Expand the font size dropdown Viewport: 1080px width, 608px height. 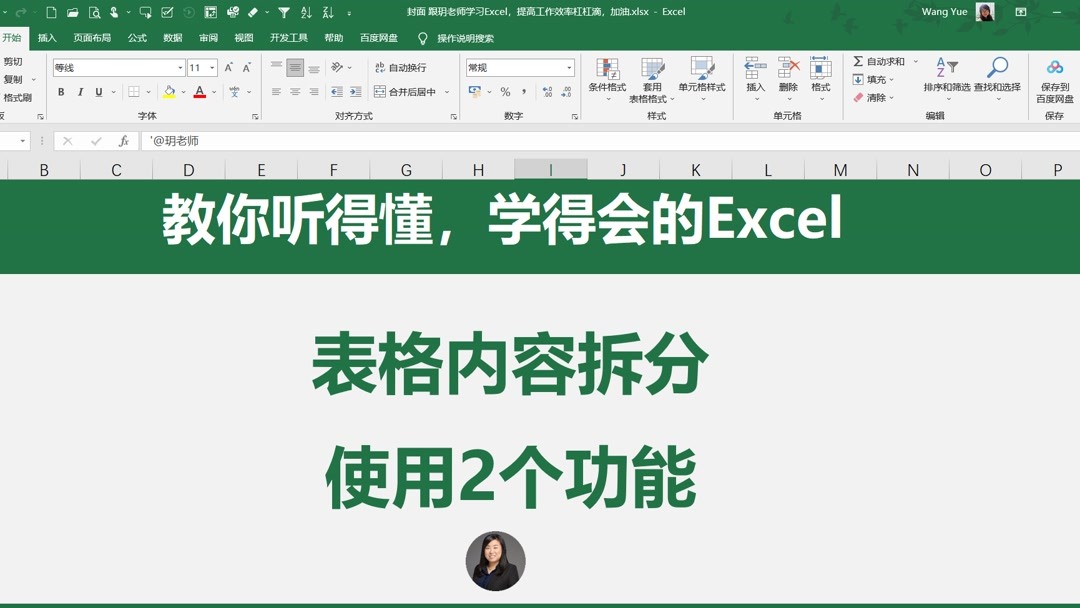(x=210, y=66)
